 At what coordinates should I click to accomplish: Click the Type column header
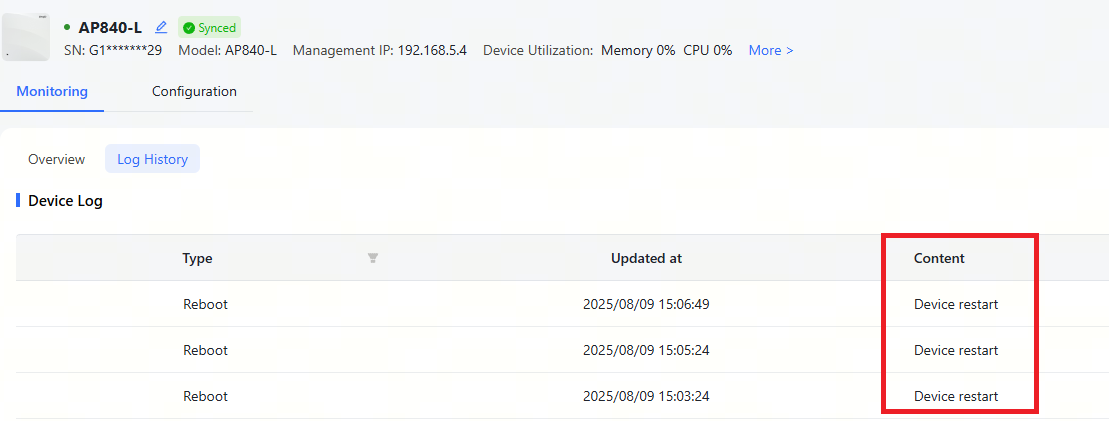pos(197,258)
